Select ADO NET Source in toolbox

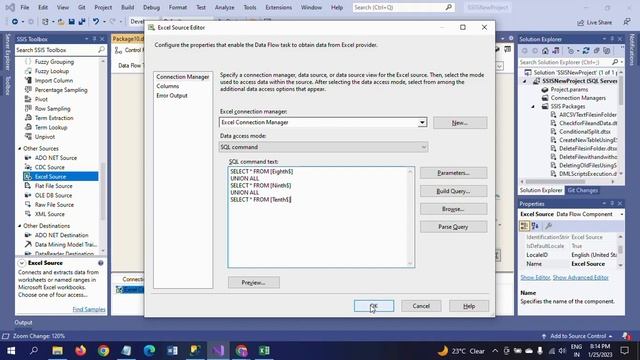click(x=56, y=158)
